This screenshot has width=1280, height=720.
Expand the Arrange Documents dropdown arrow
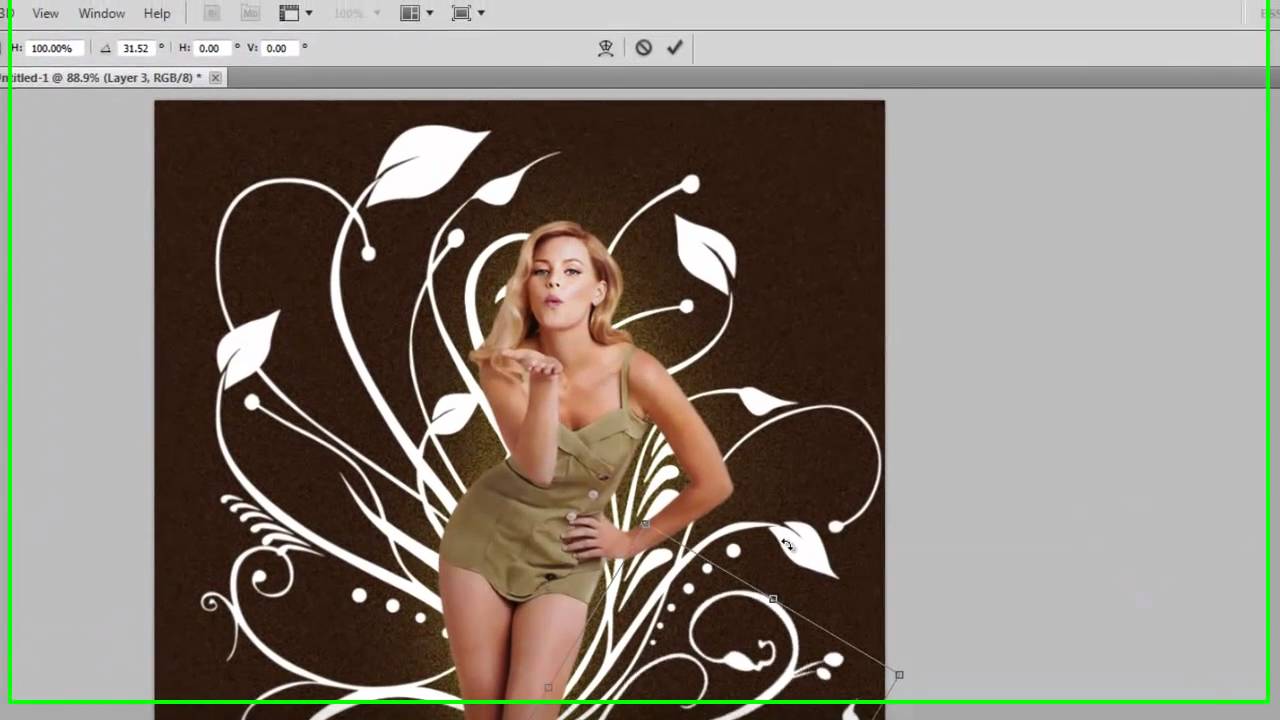click(430, 13)
